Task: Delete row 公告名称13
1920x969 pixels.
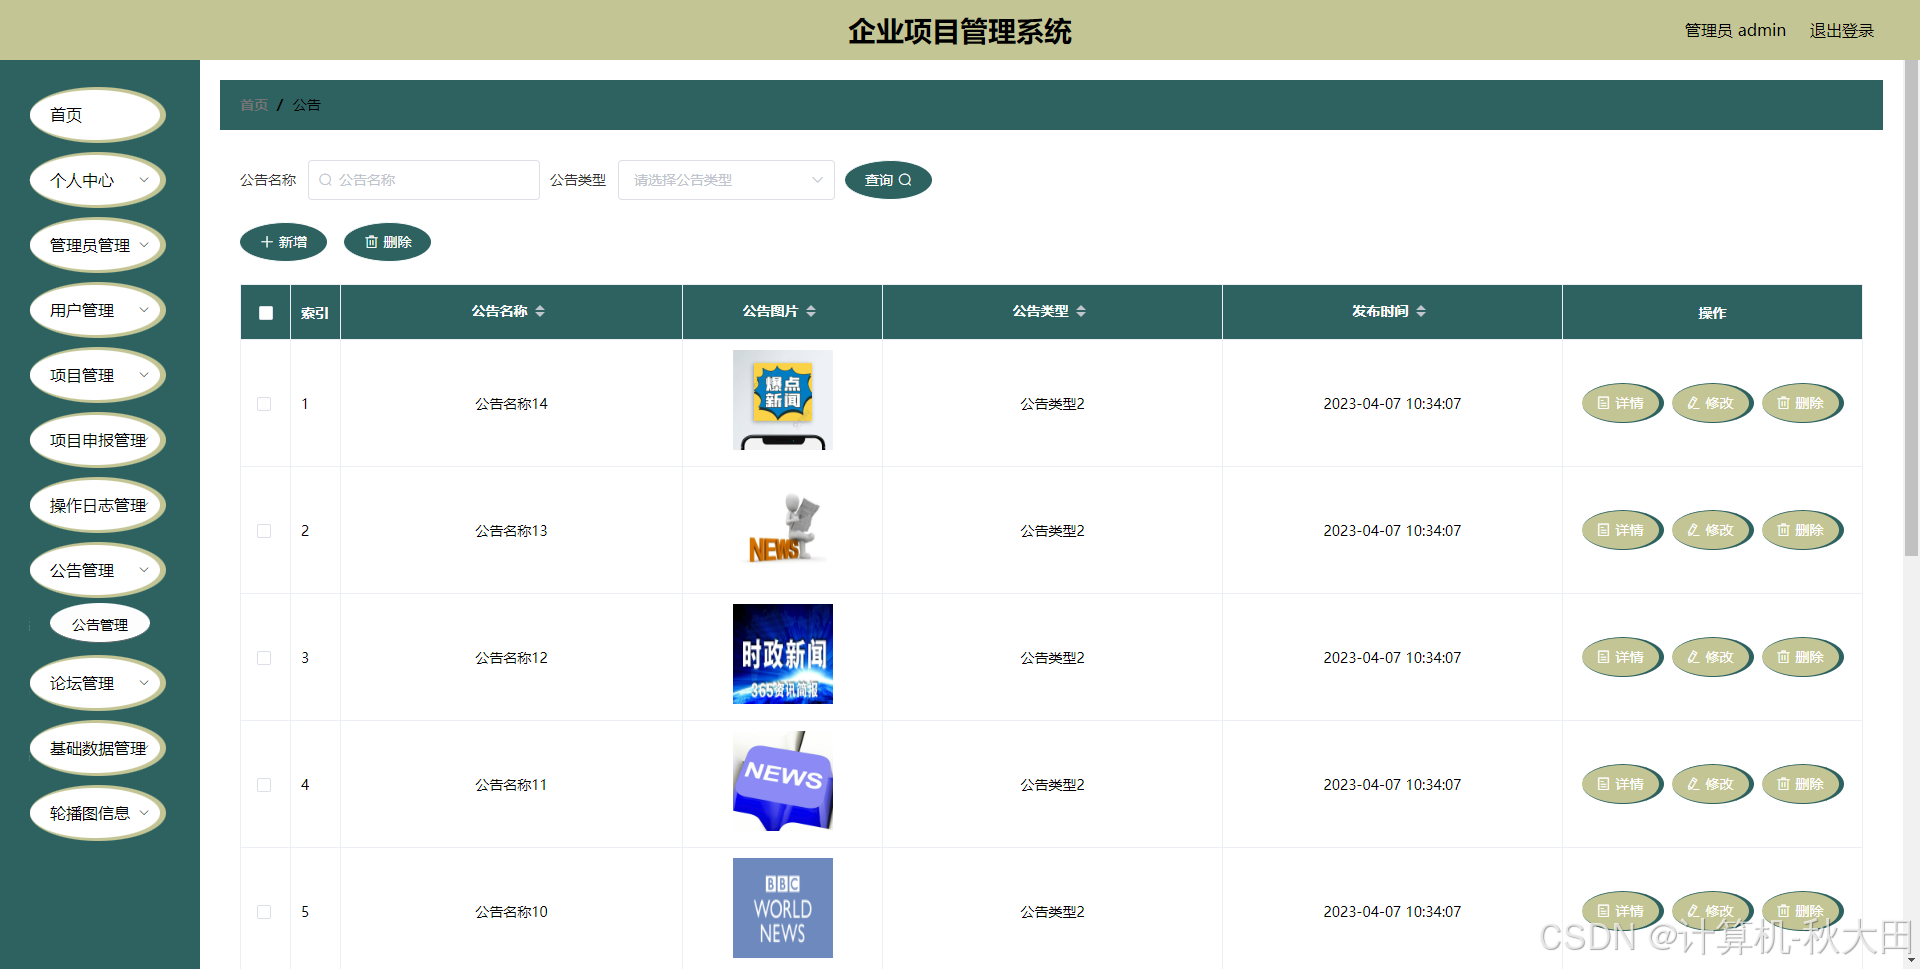Action: [x=1801, y=530]
